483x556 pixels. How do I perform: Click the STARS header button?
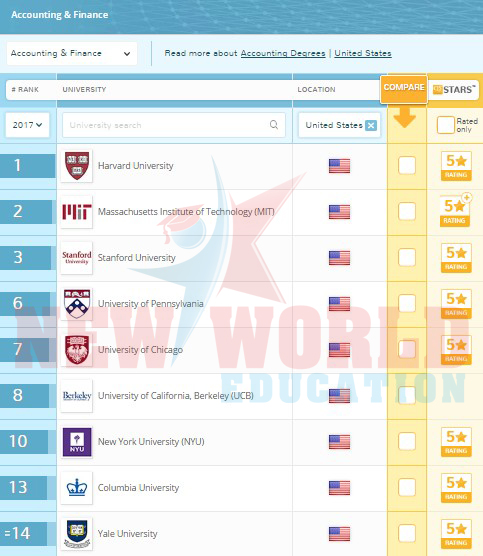(454, 89)
